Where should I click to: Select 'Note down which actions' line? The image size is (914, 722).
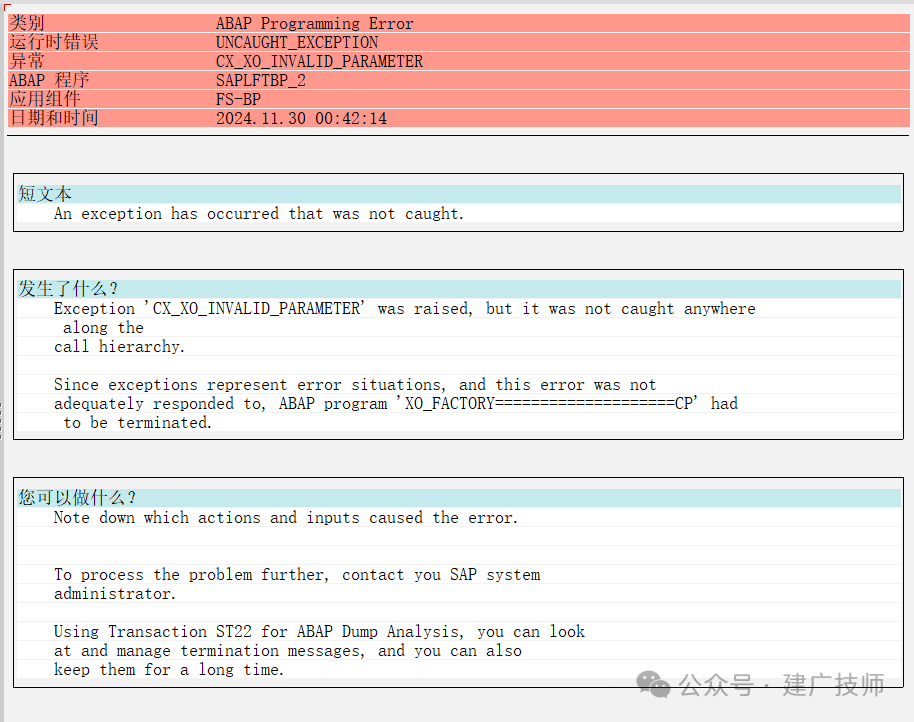[x=286, y=517]
